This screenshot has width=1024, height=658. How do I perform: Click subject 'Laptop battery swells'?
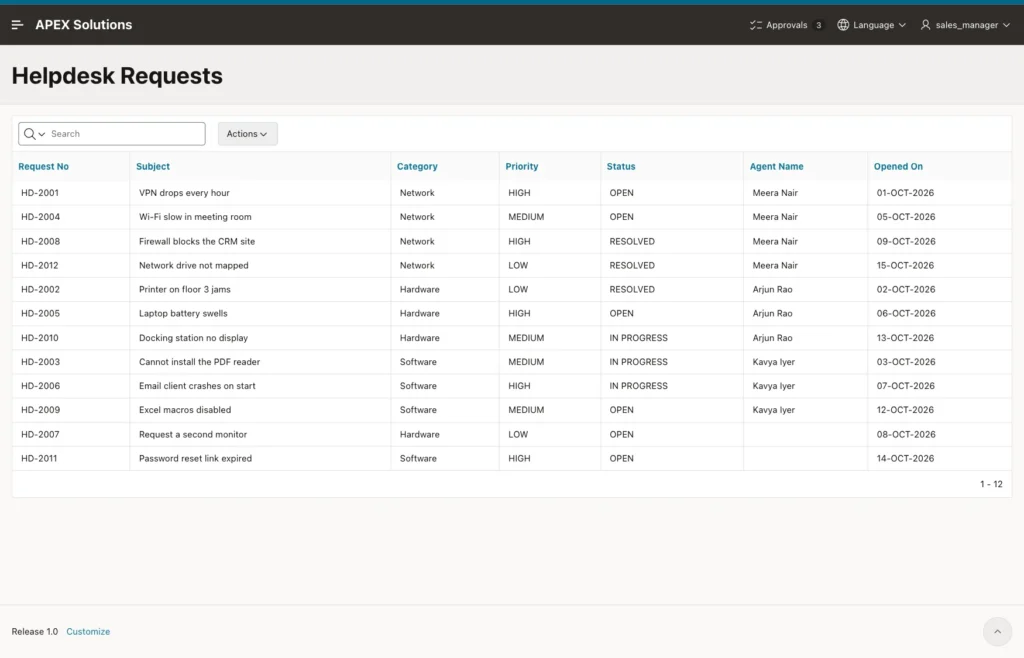tap(184, 313)
